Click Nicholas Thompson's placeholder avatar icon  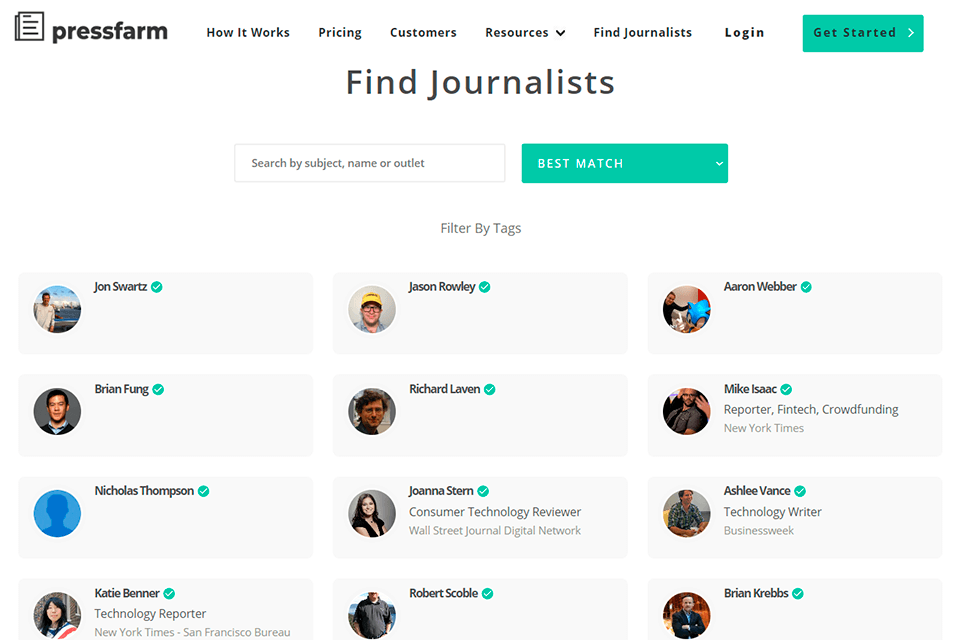57,514
